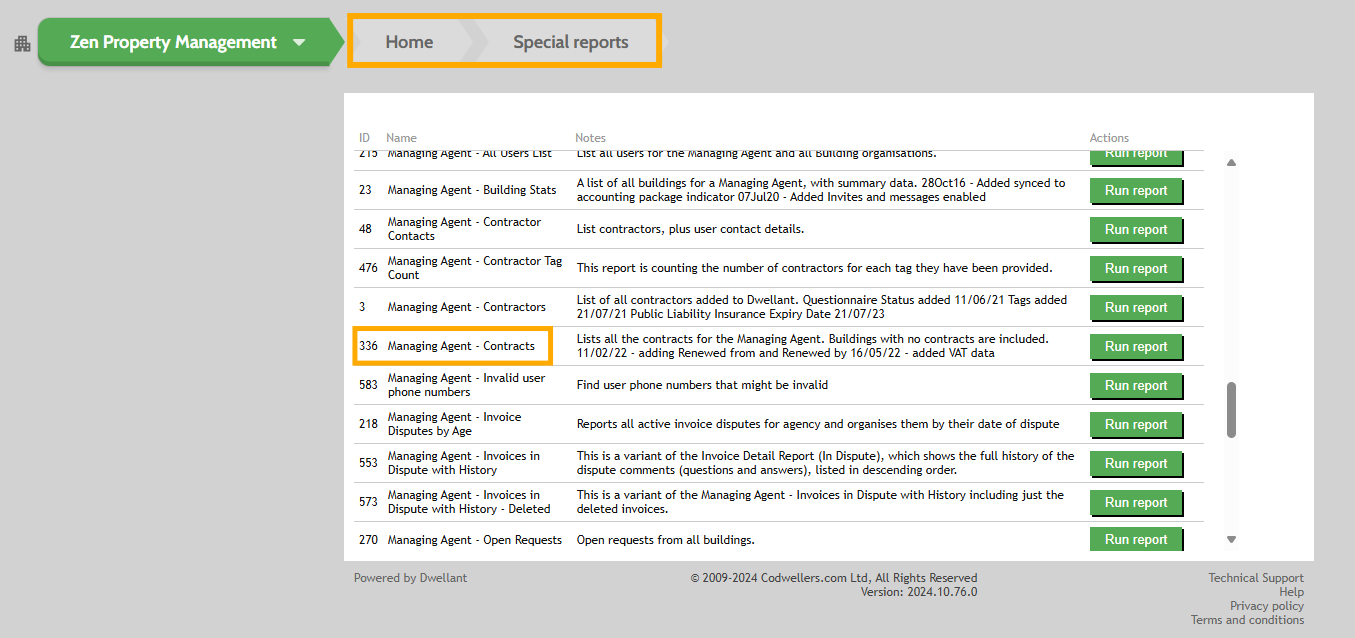Image resolution: width=1355 pixels, height=638 pixels.
Task: Select the Special reports breadcrumb
Action: pyautogui.click(x=569, y=41)
